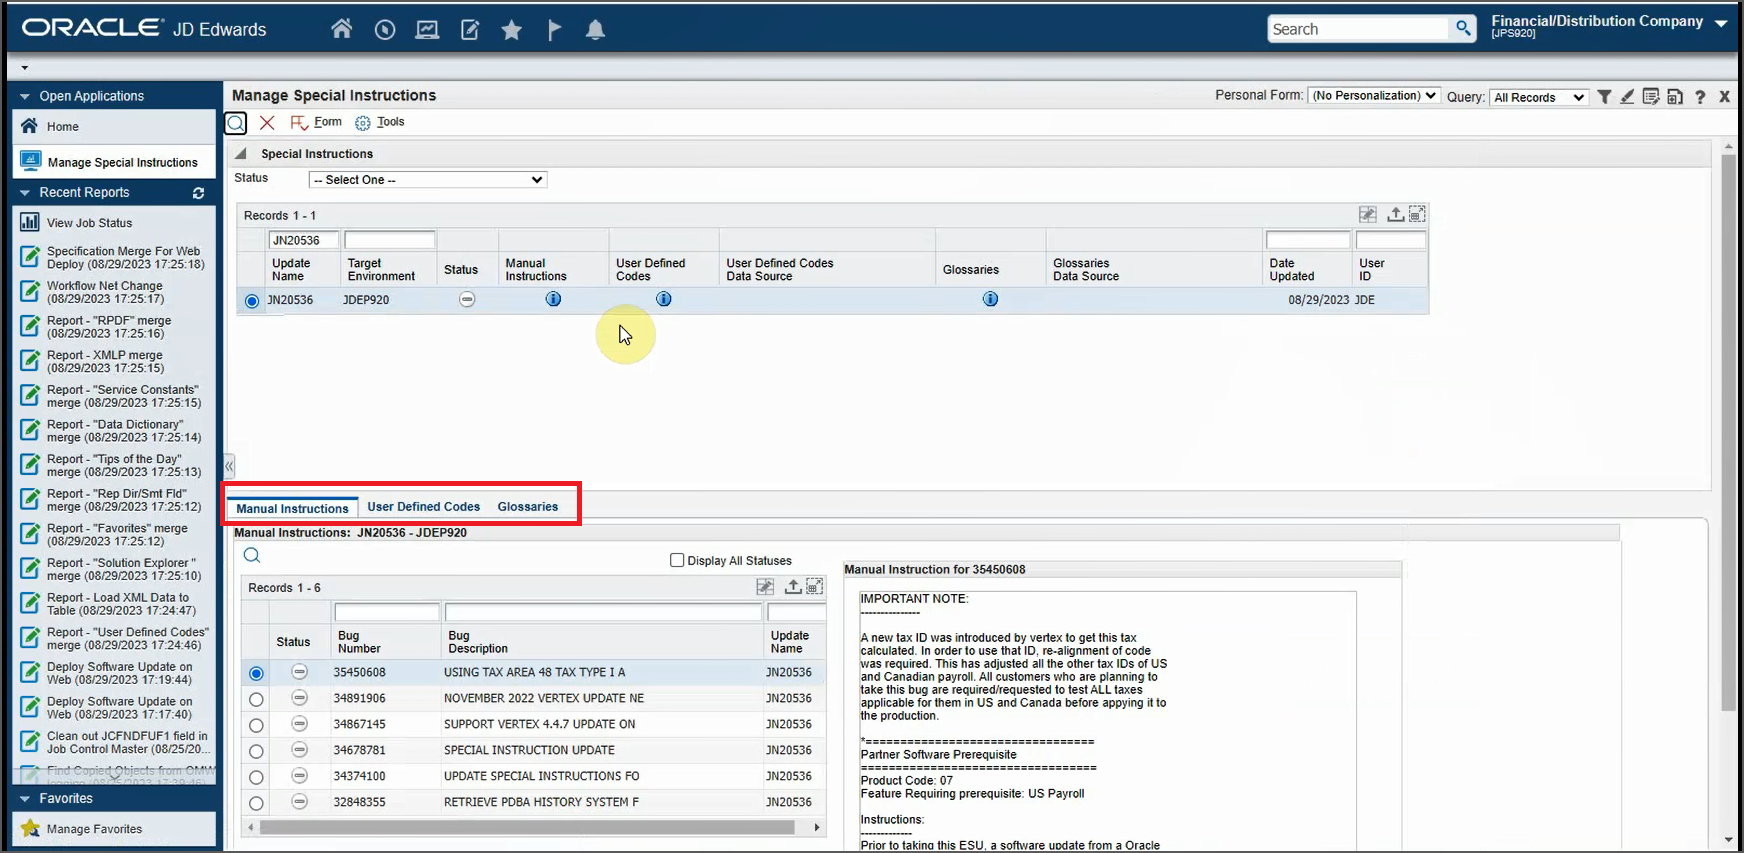Click the flag icon in header
This screenshot has width=1744, height=853.
(x=554, y=30)
